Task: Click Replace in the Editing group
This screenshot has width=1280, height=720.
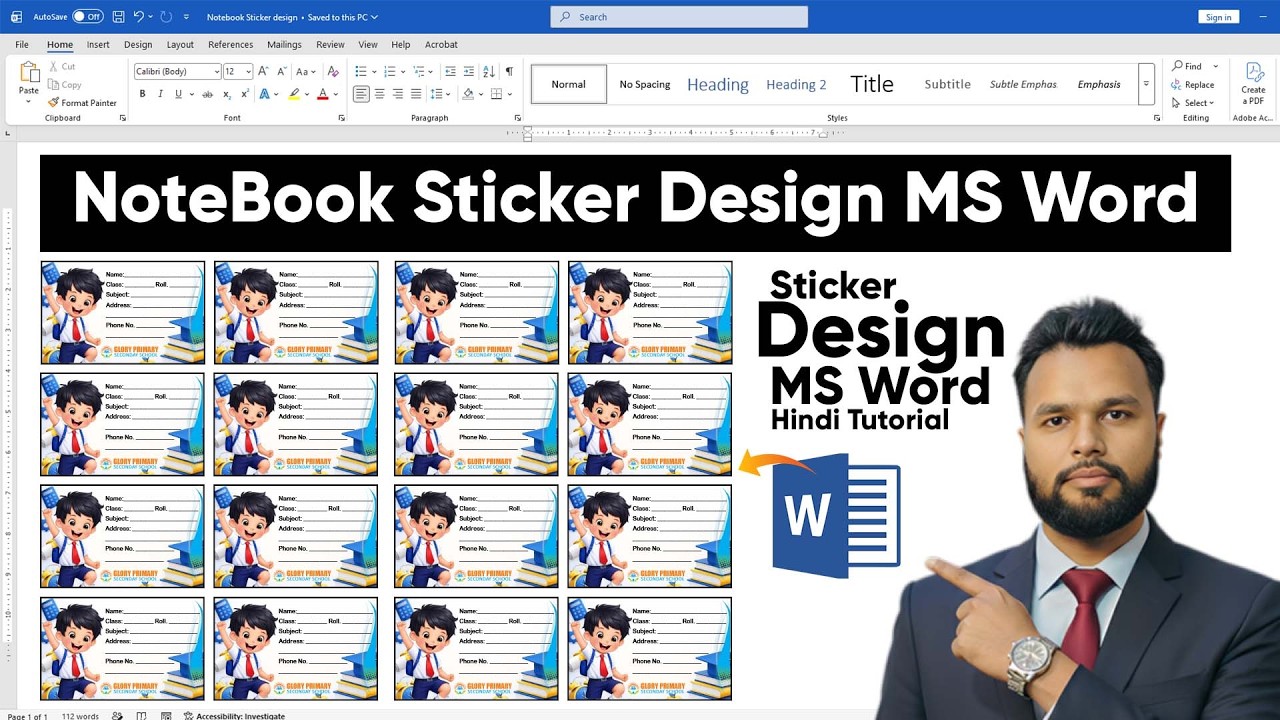Action: pos(1193,85)
